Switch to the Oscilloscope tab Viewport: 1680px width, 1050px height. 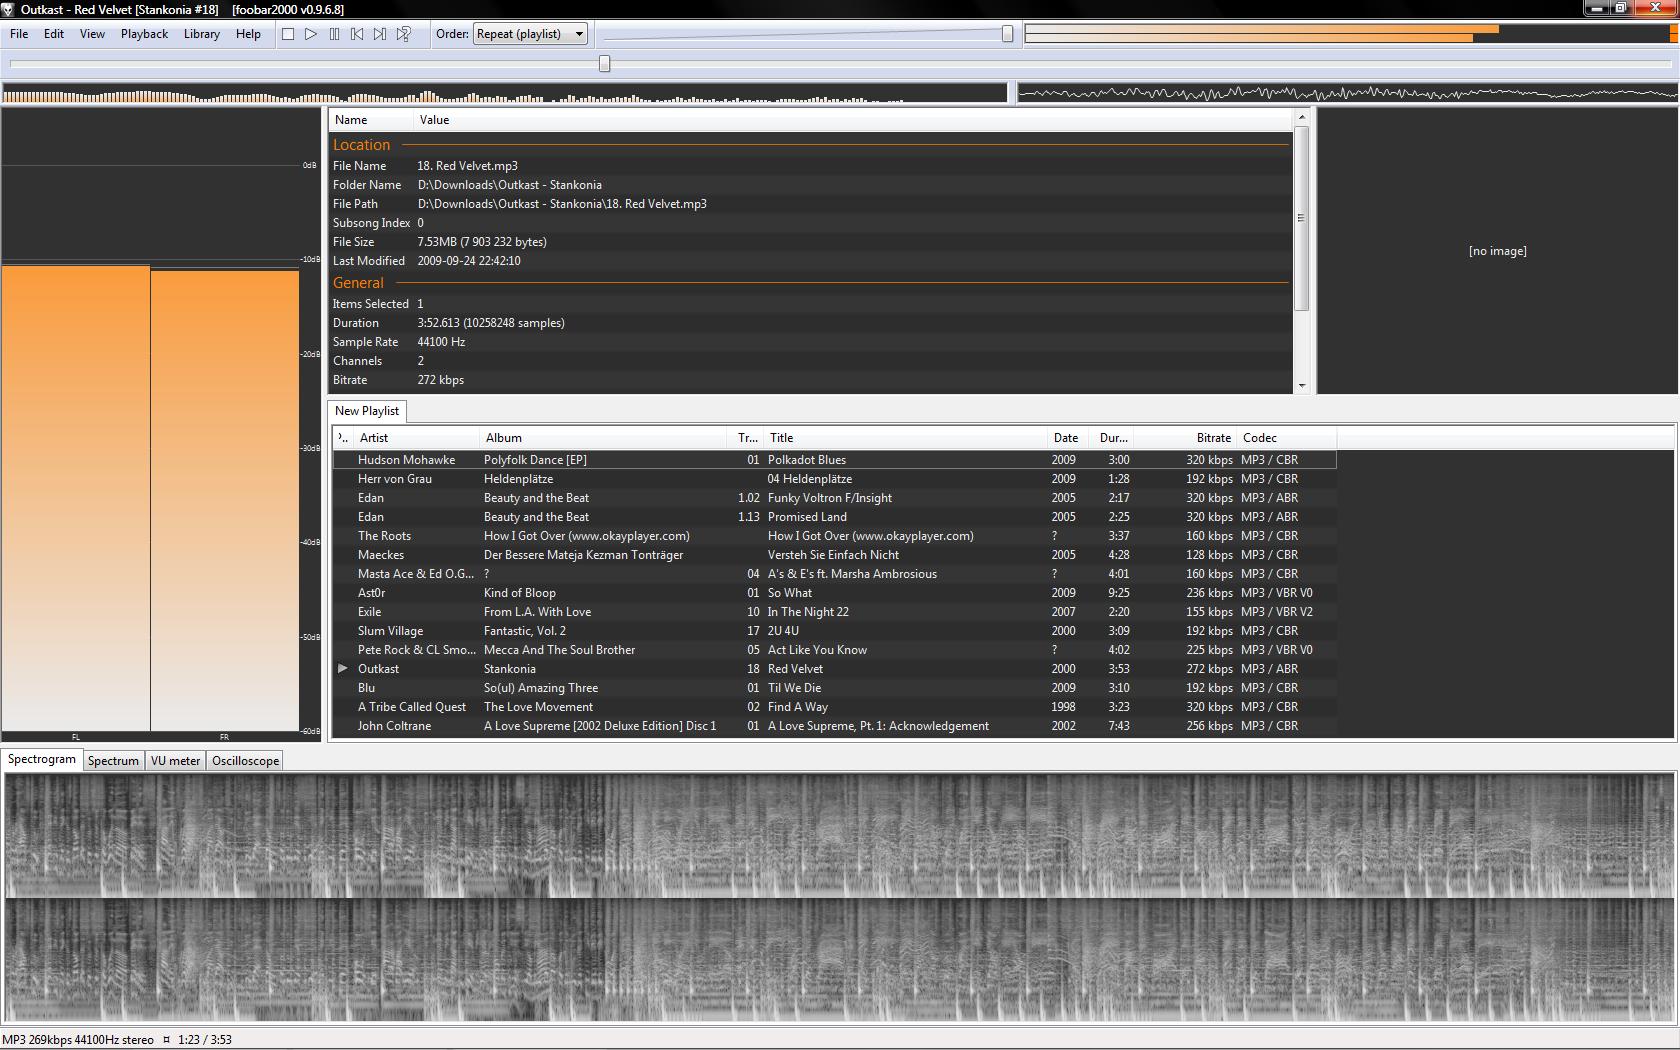point(245,761)
